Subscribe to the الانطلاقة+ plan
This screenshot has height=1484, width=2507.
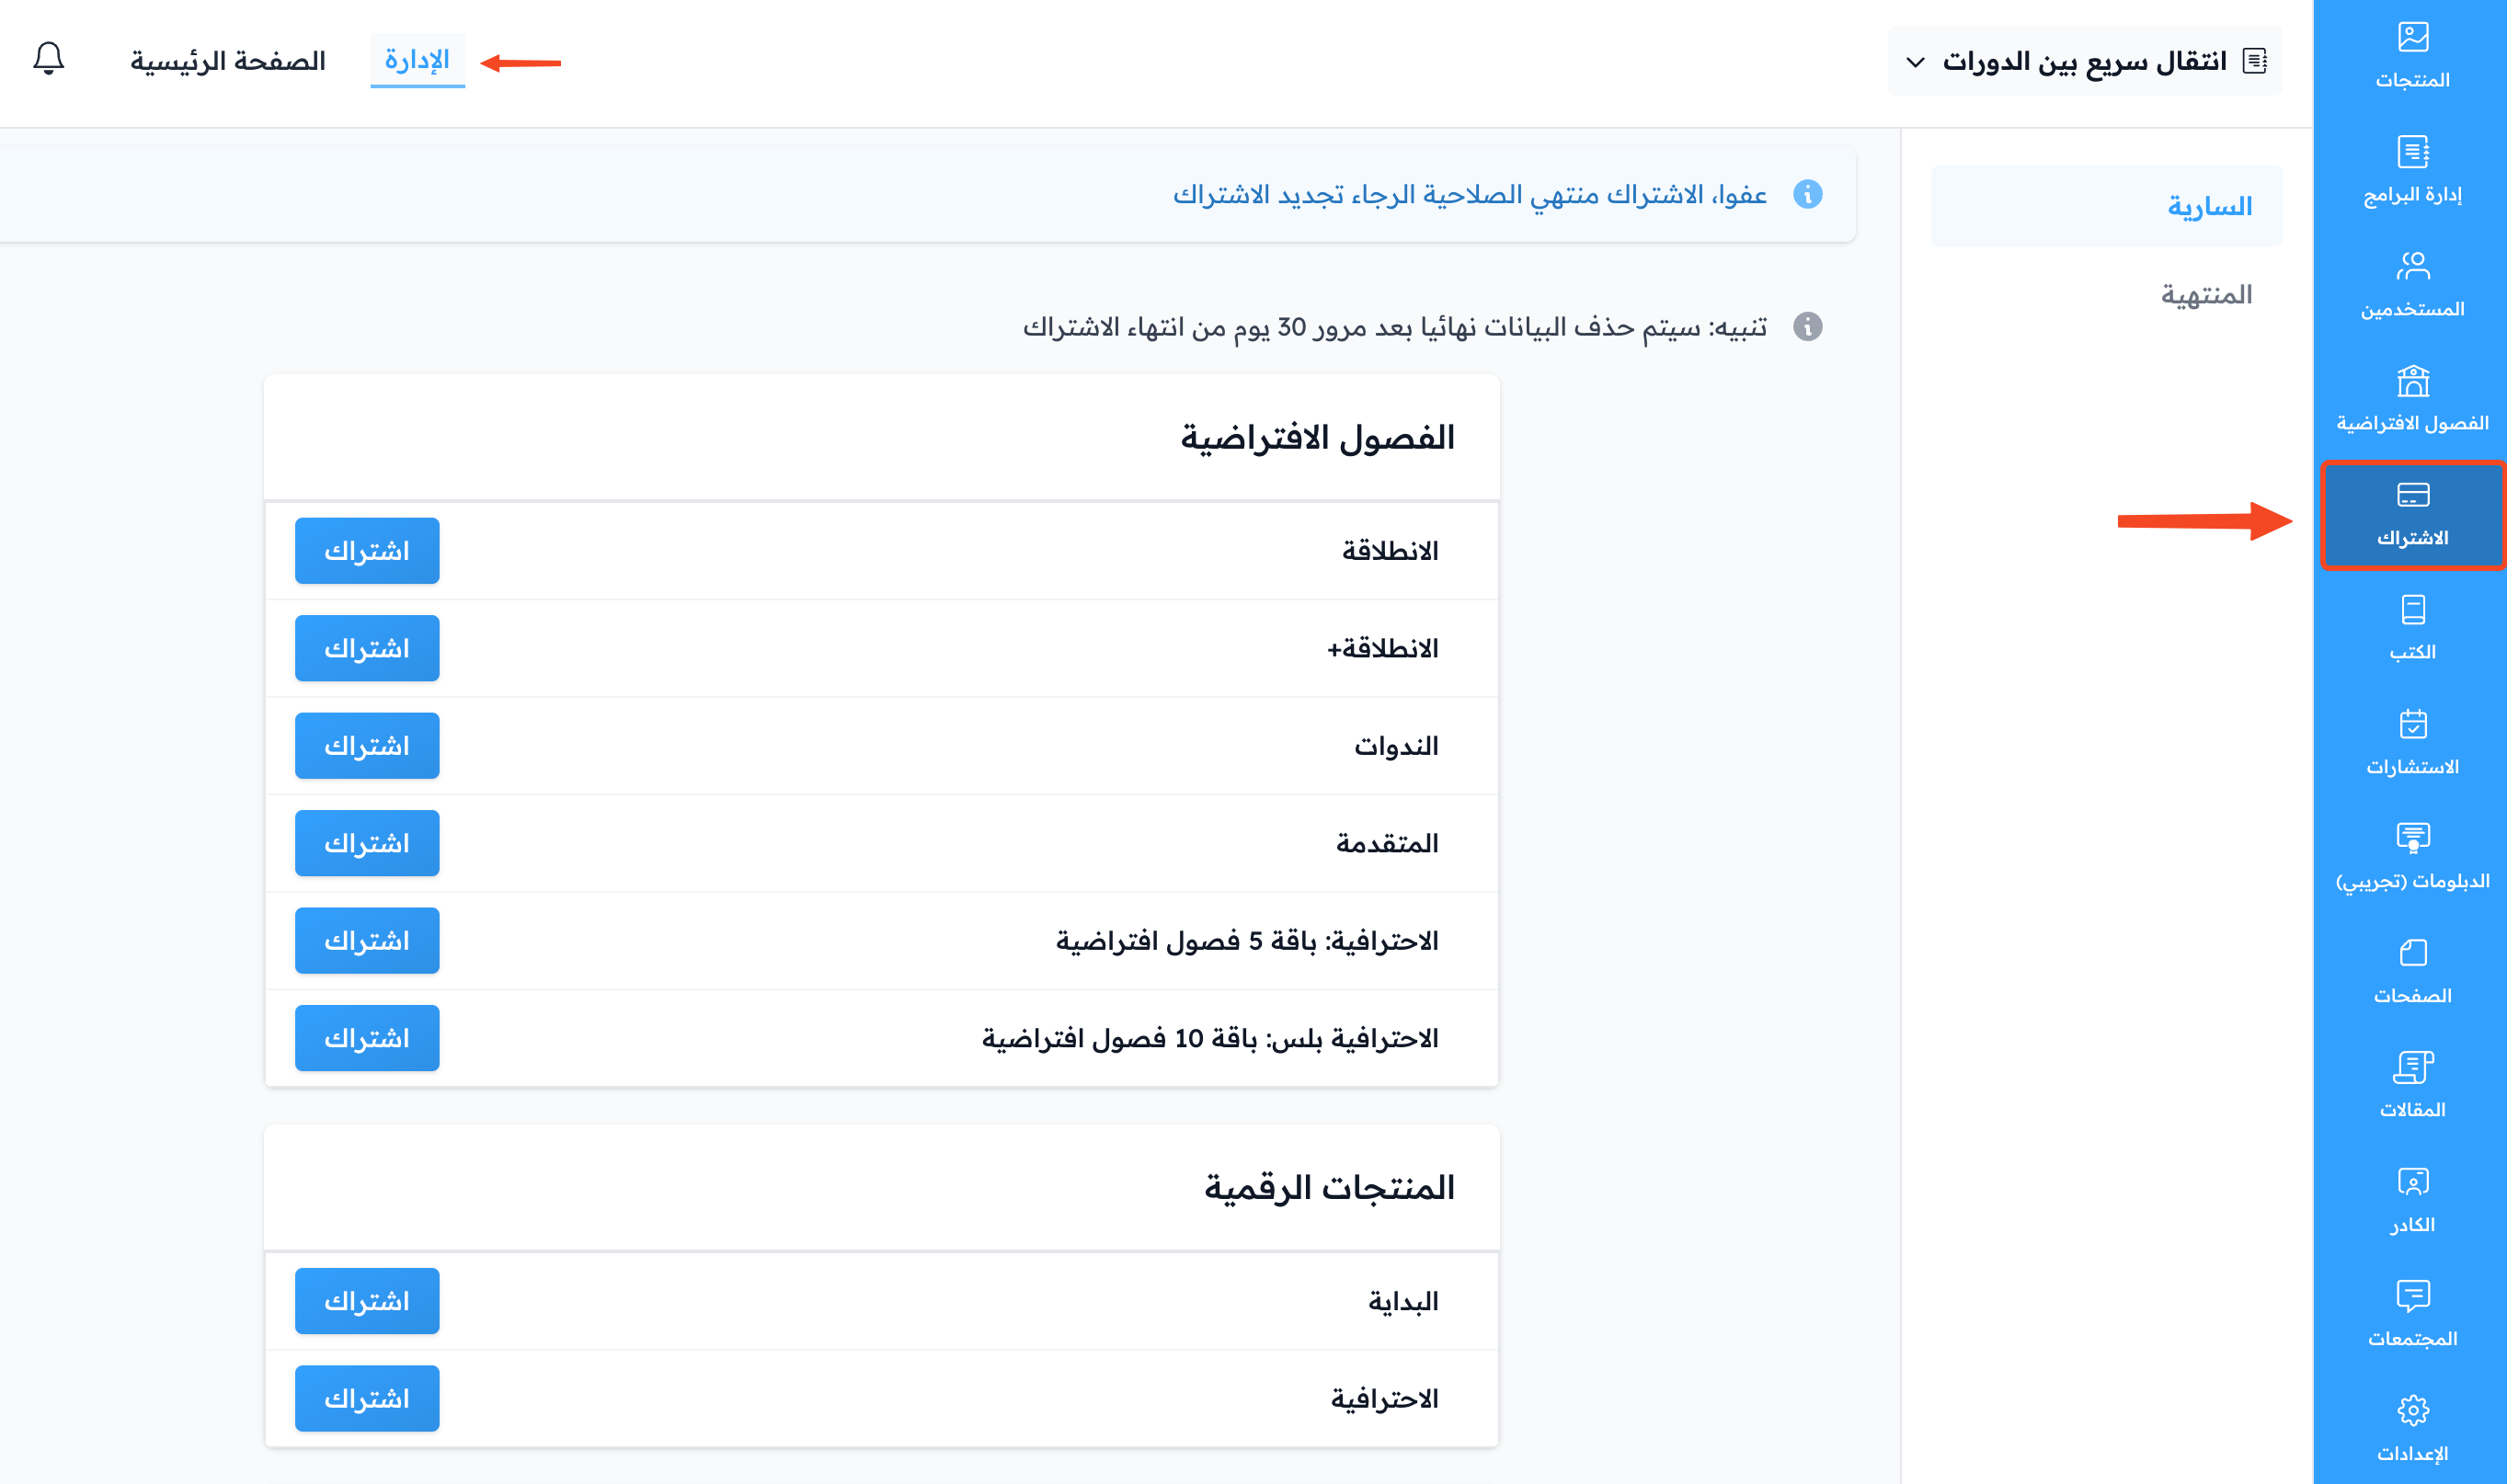[x=367, y=648]
